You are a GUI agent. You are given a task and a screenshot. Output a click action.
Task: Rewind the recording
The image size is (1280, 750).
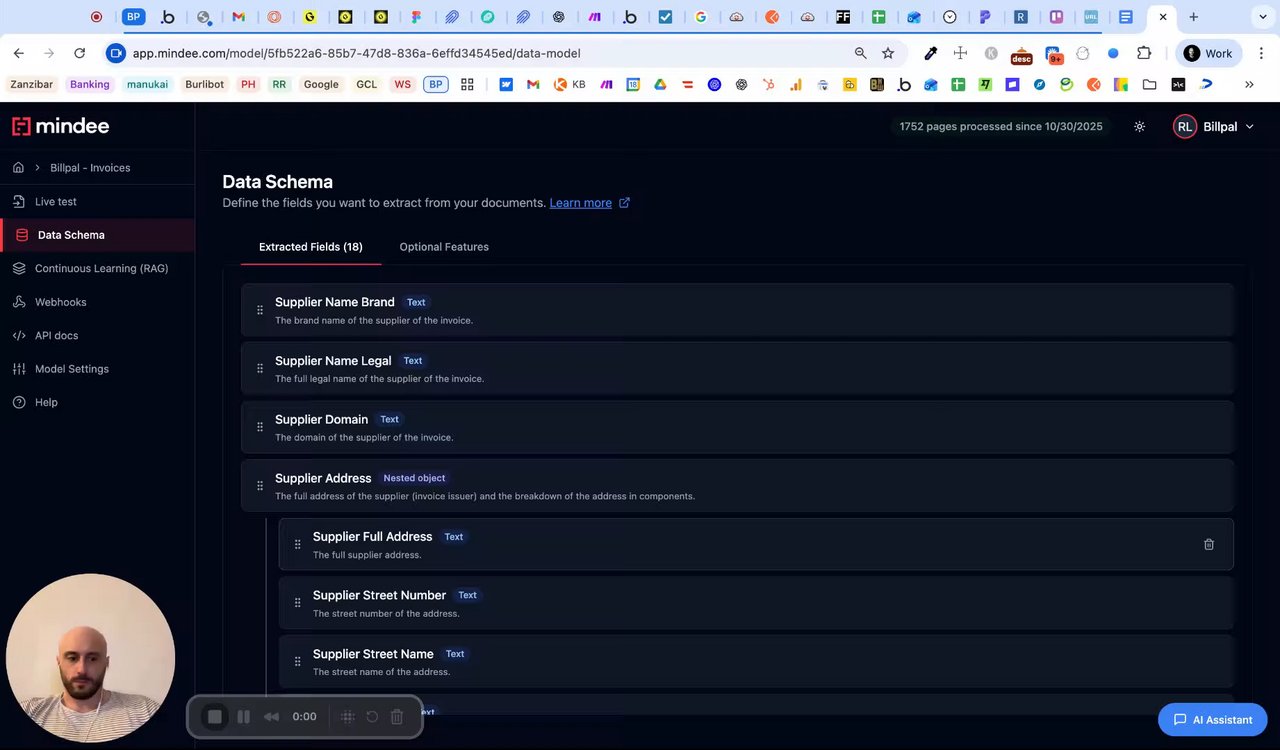click(271, 717)
